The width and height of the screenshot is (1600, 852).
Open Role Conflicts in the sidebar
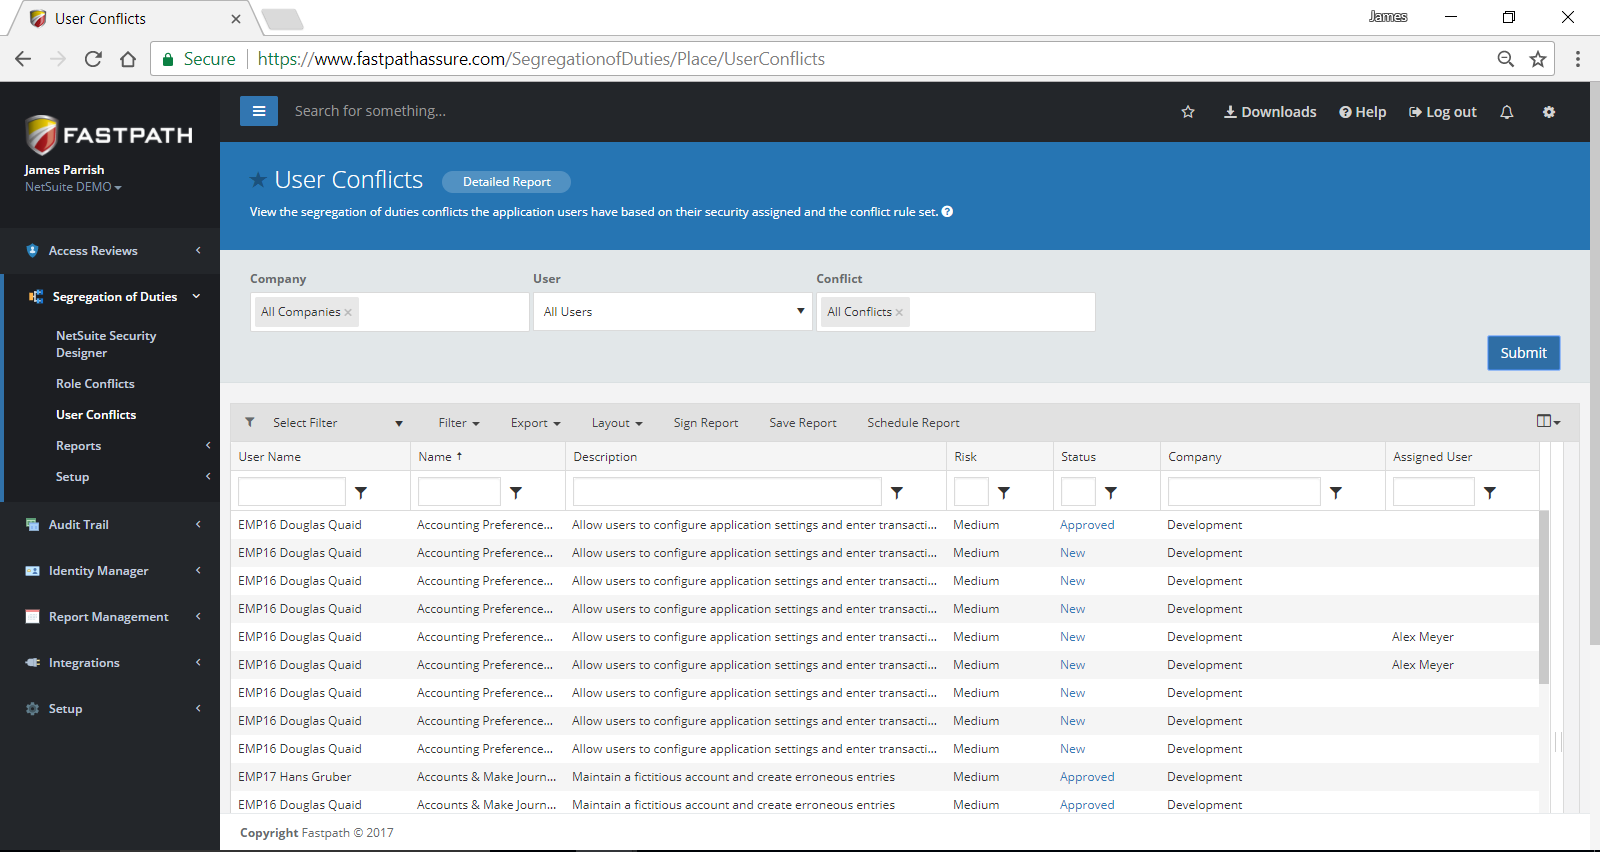[95, 384]
